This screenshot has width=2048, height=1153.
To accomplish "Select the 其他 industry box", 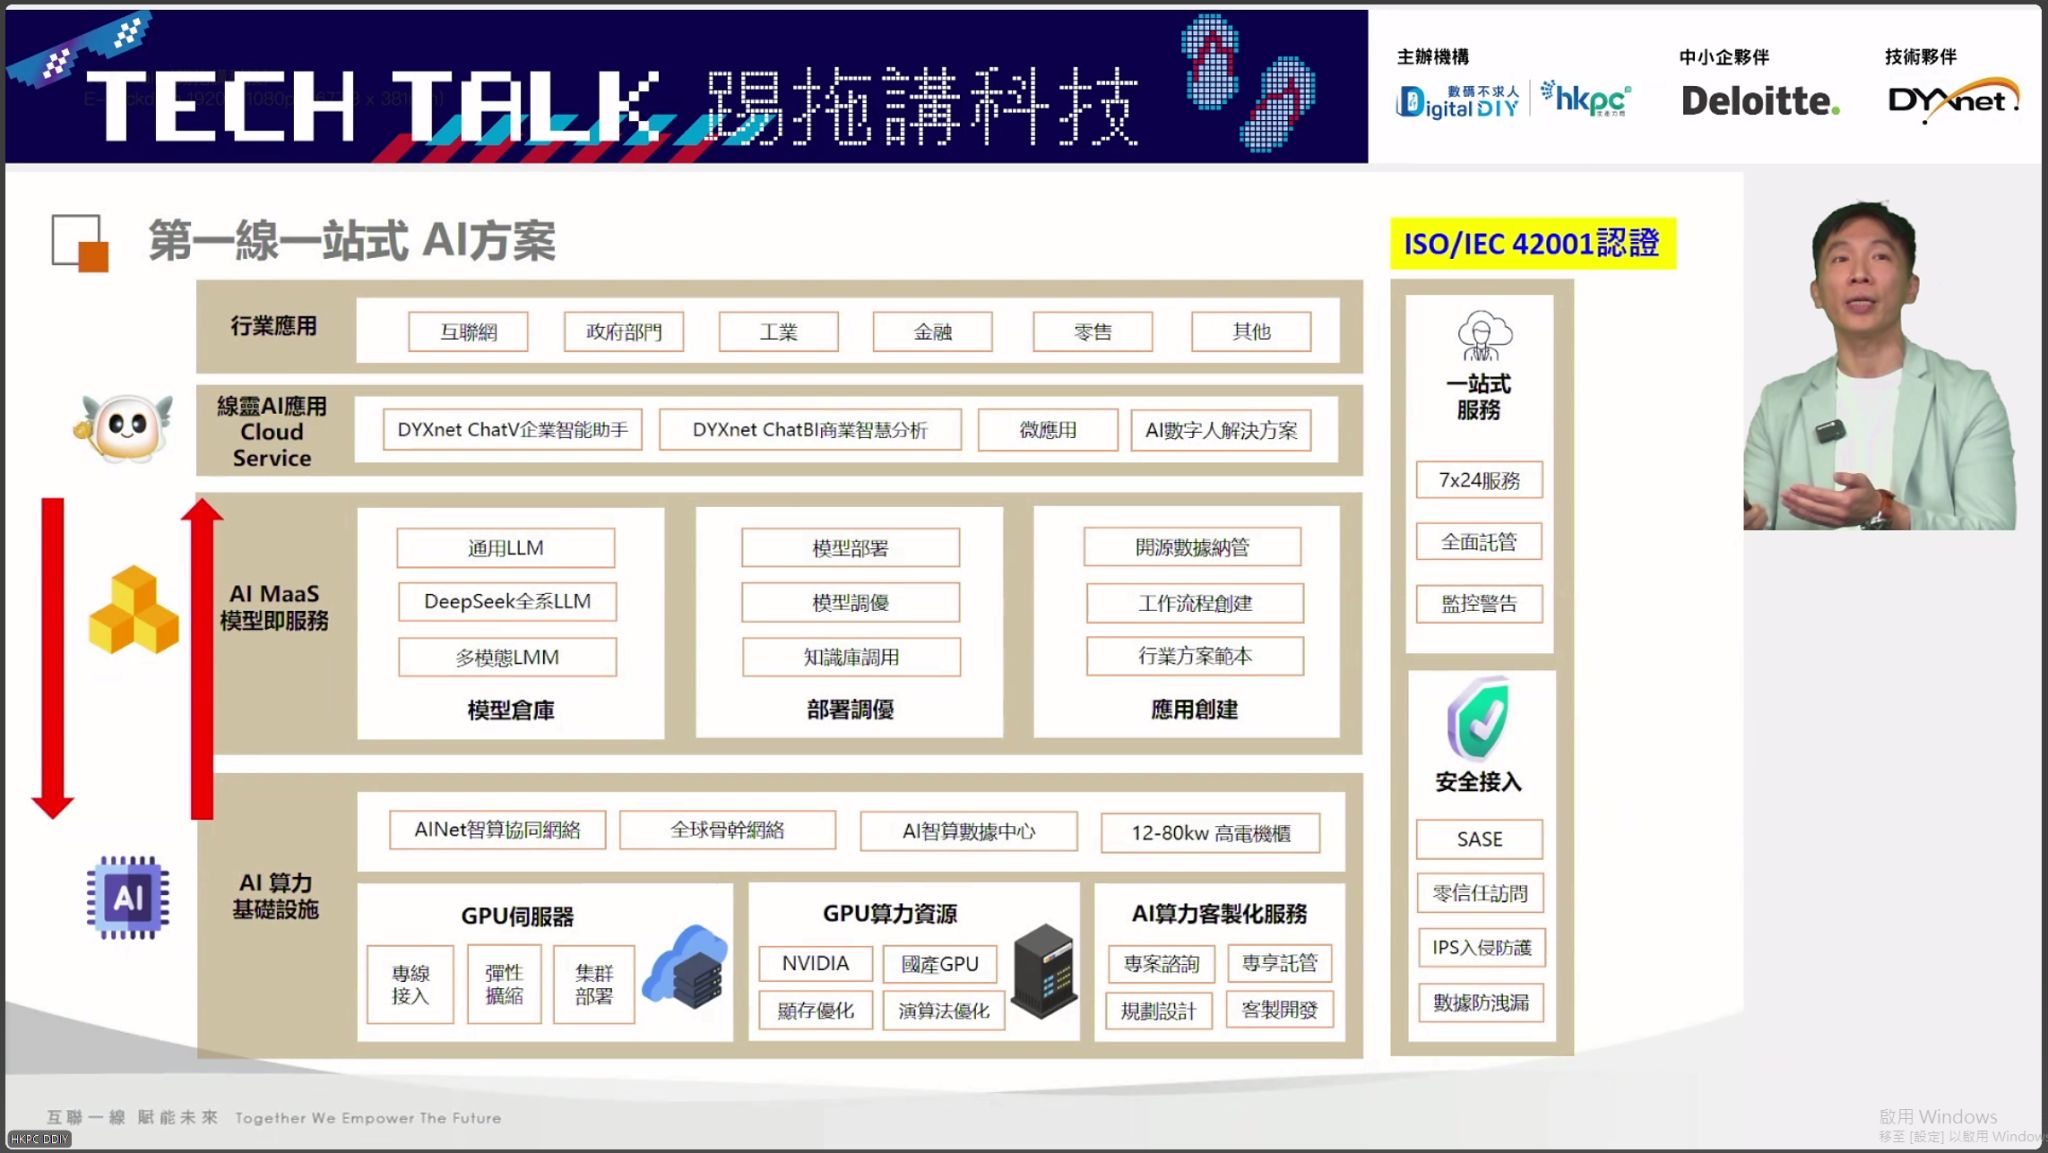I will [1251, 332].
